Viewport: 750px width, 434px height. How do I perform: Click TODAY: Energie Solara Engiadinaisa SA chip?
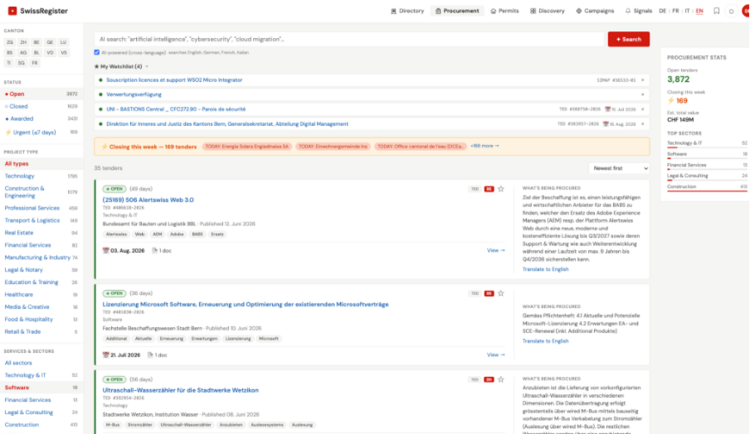point(247,146)
